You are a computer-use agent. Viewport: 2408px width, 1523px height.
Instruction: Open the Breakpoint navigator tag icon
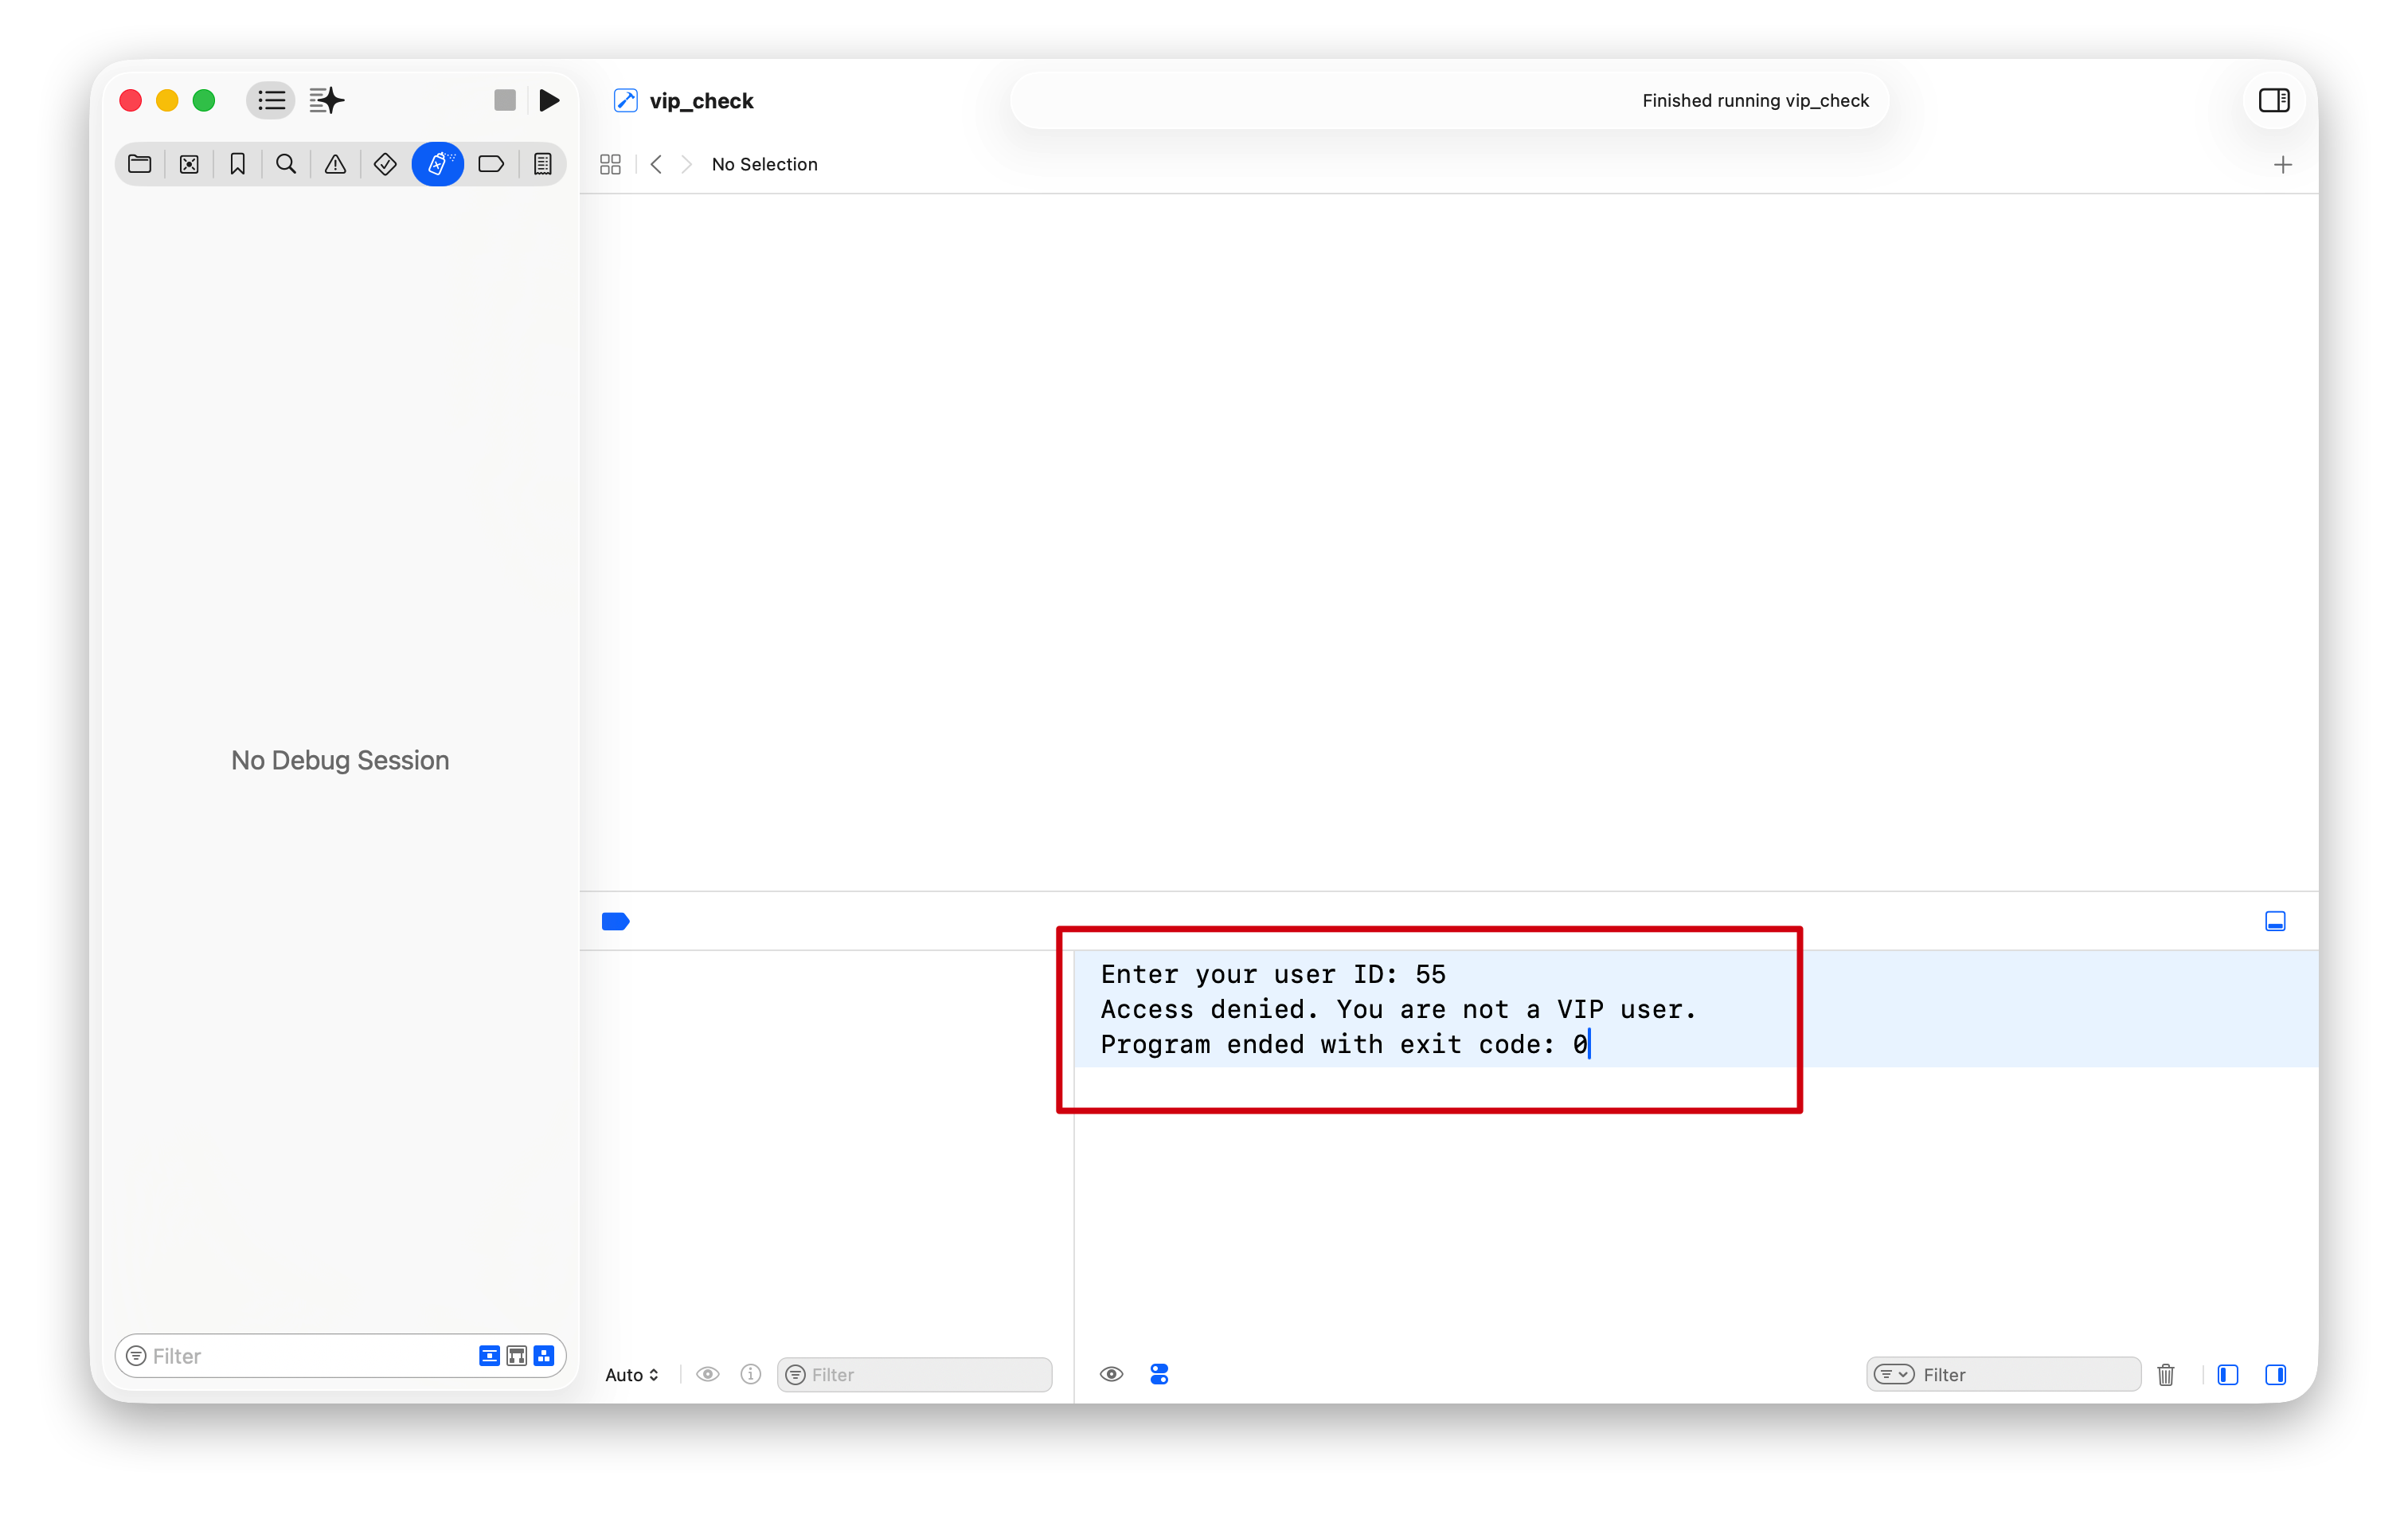click(x=491, y=164)
